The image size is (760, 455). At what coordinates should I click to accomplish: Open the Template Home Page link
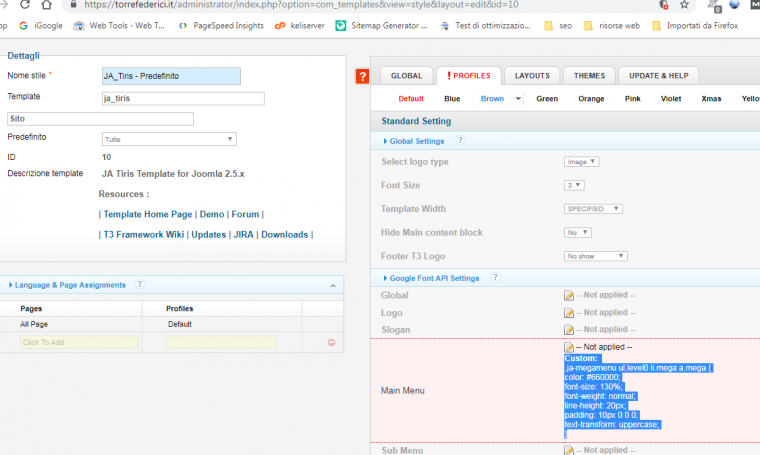point(147,214)
